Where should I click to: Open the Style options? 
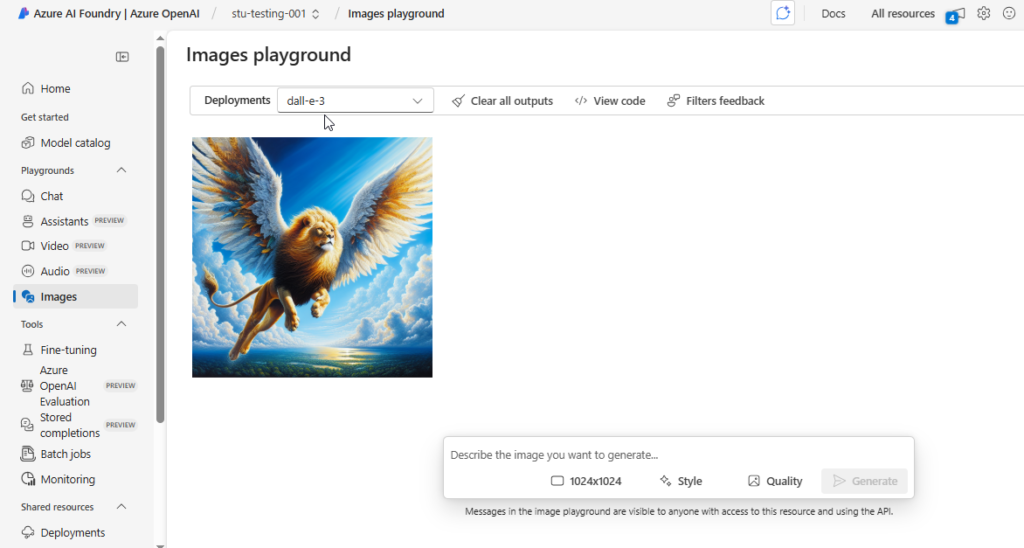pos(680,481)
